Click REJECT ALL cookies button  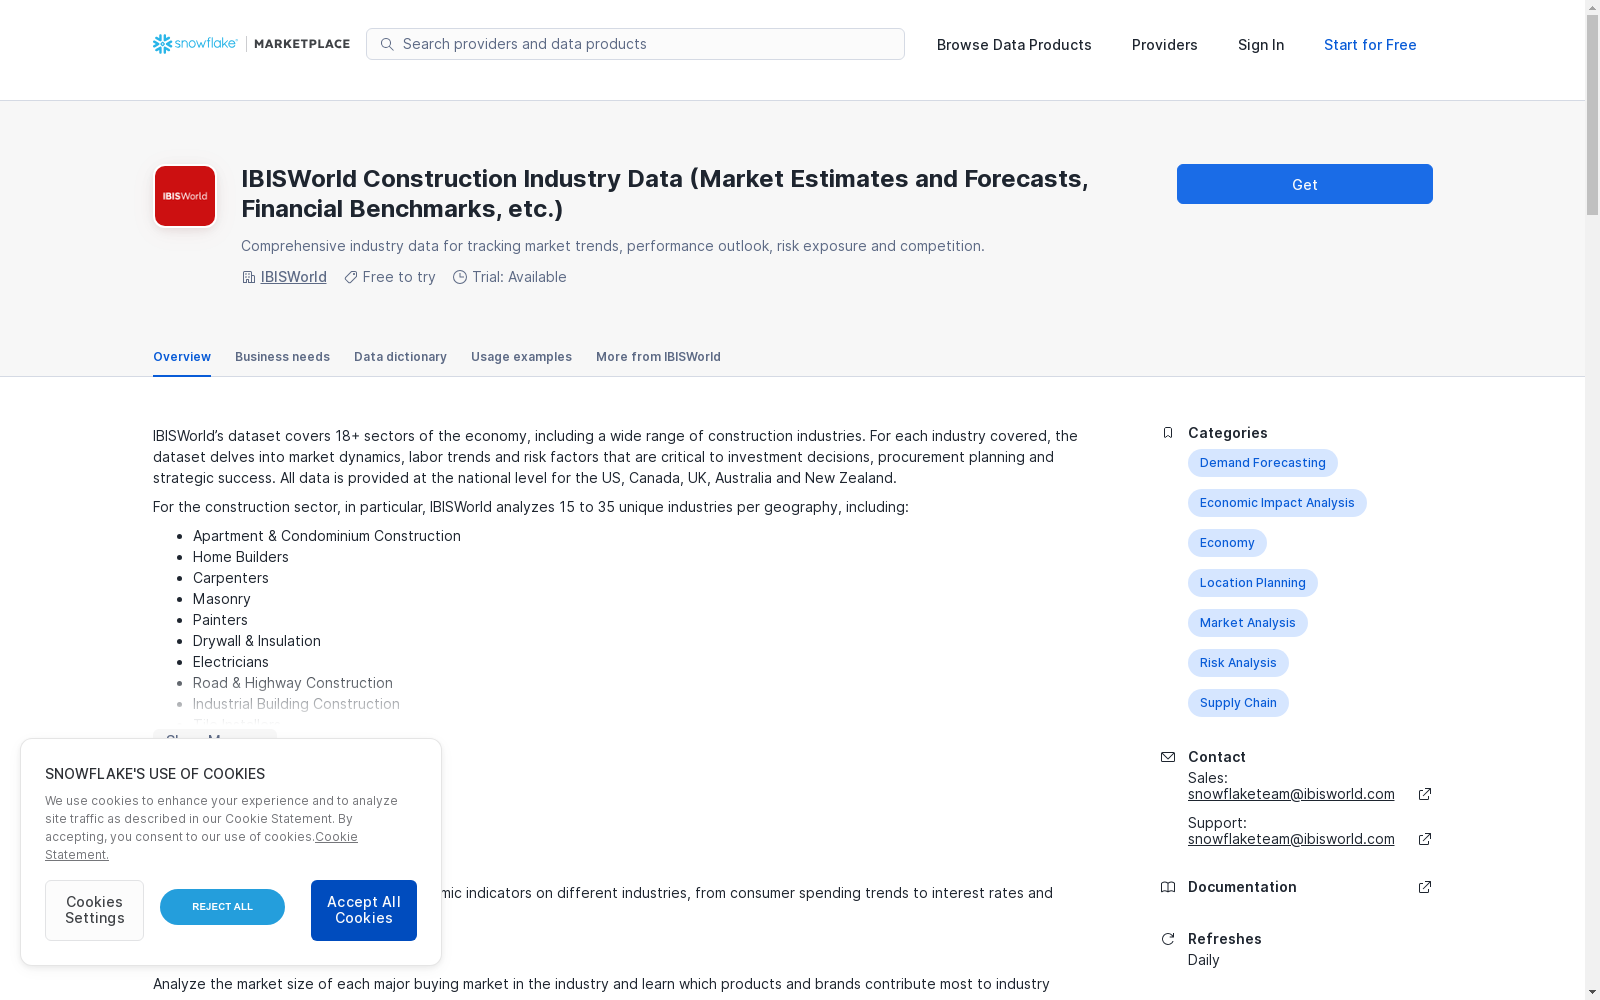tap(222, 907)
